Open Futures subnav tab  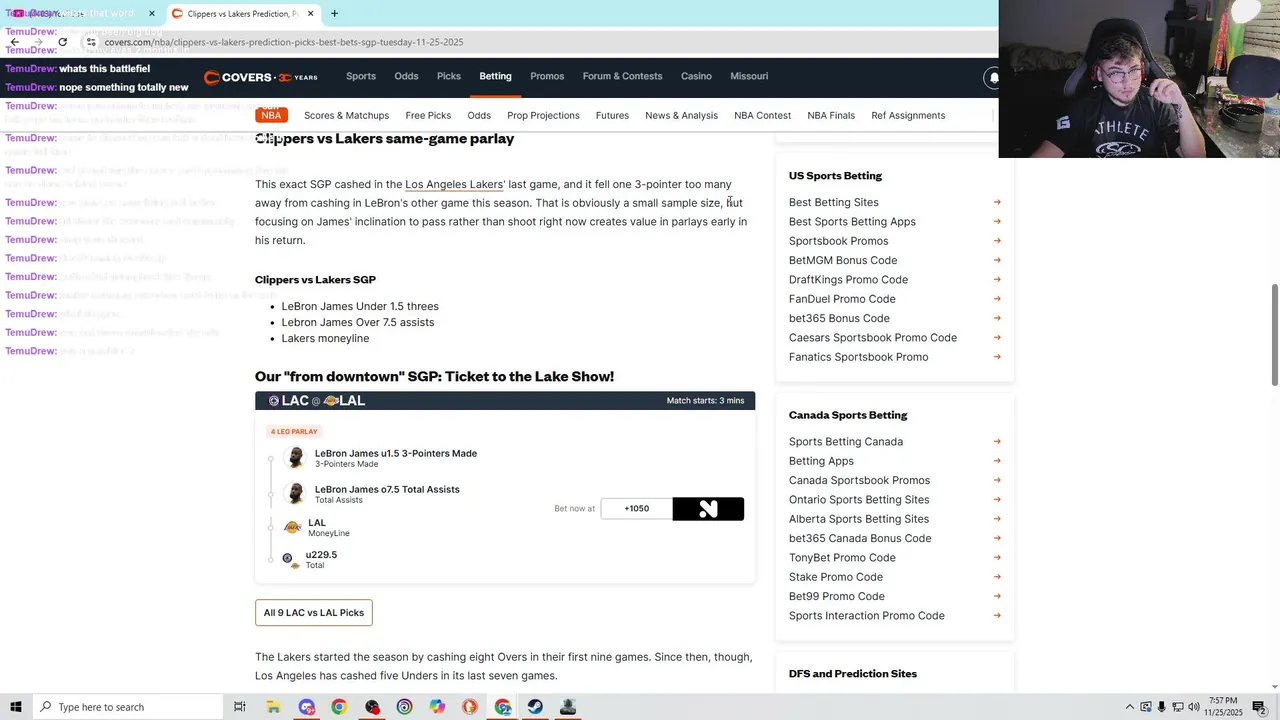coord(612,116)
